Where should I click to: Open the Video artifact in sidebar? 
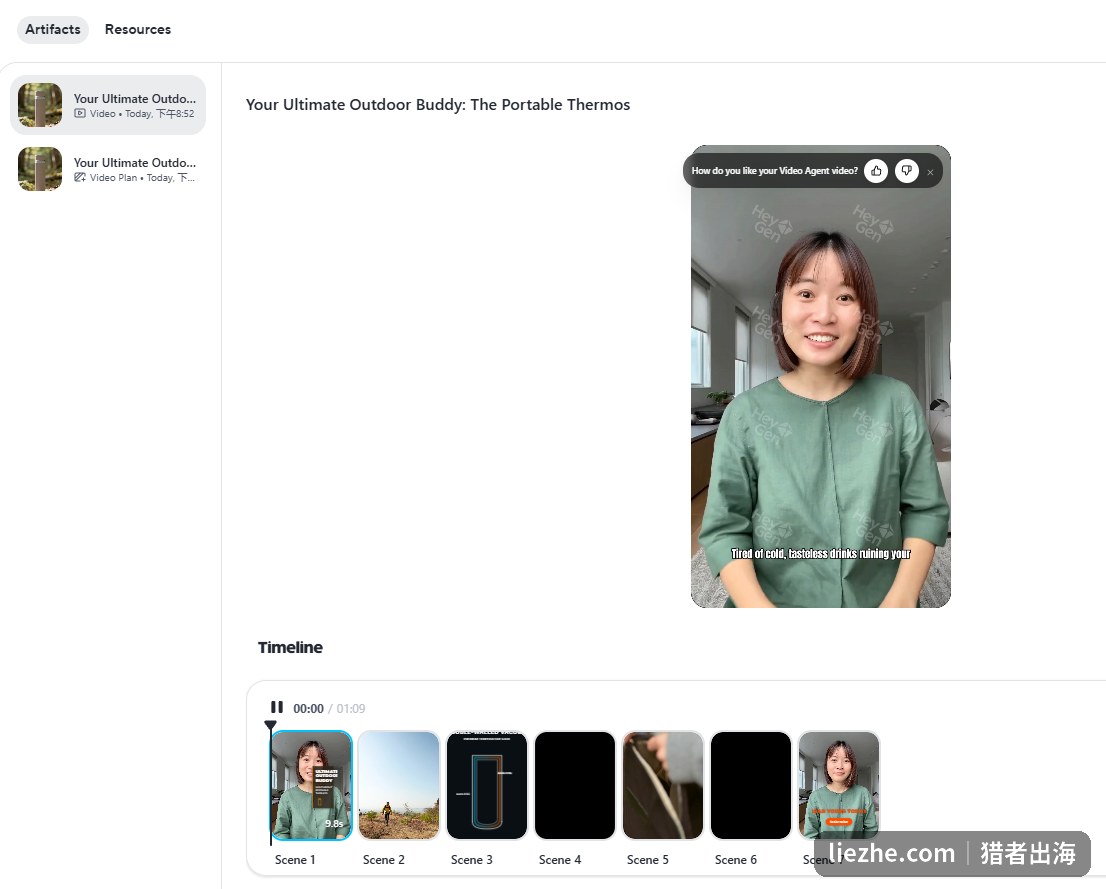click(108, 105)
